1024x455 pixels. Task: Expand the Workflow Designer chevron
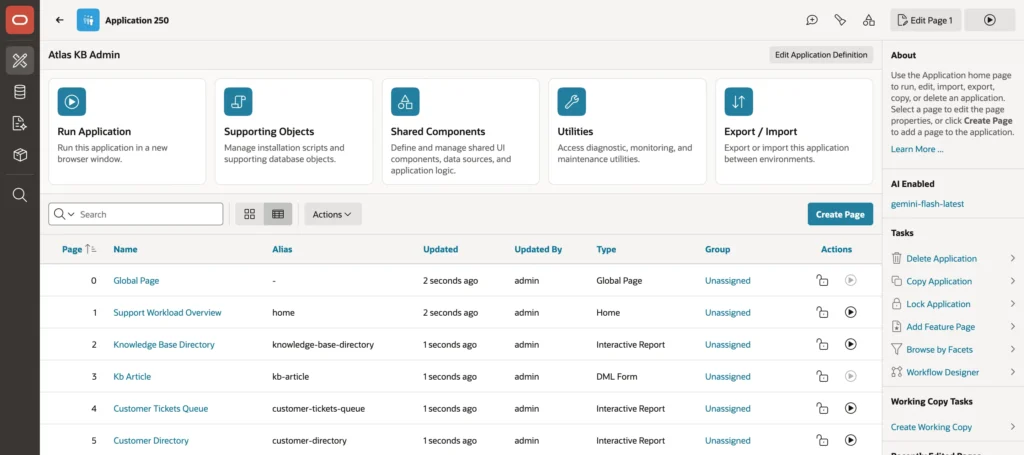(x=1013, y=372)
